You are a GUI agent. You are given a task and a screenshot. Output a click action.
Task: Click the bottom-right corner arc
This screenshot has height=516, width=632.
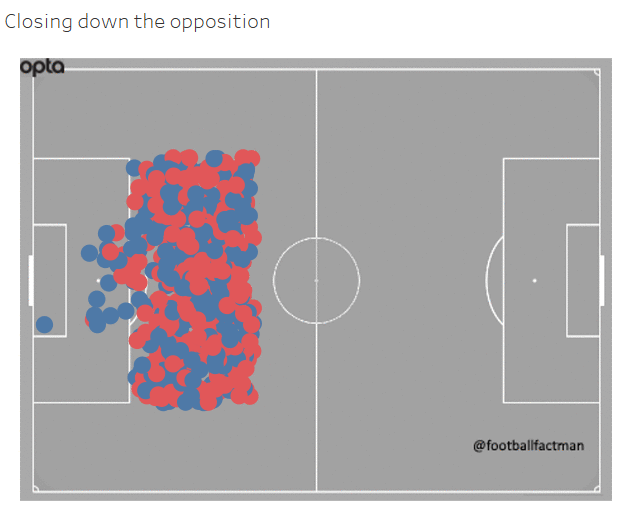click(596, 488)
